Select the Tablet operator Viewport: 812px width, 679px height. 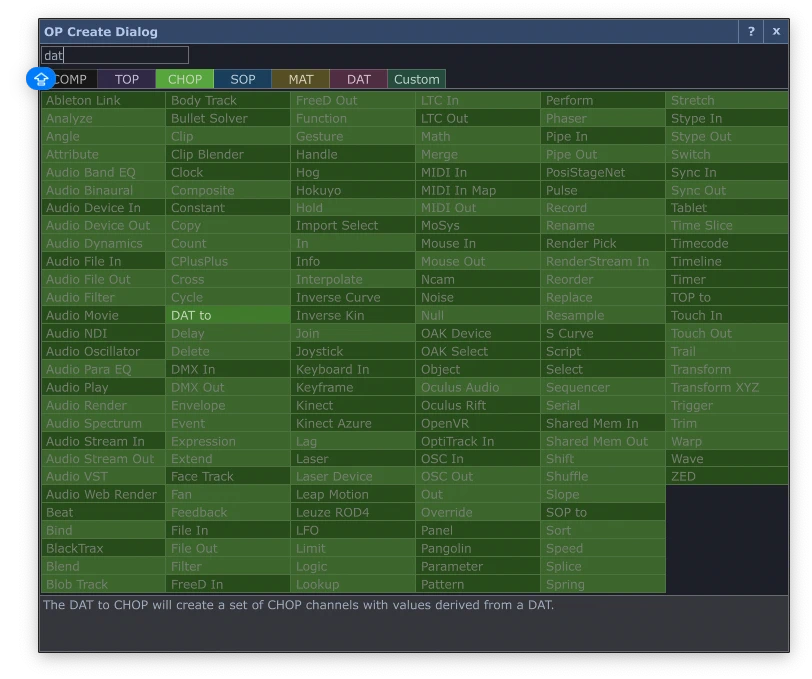pyautogui.click(x=727, y=208)
